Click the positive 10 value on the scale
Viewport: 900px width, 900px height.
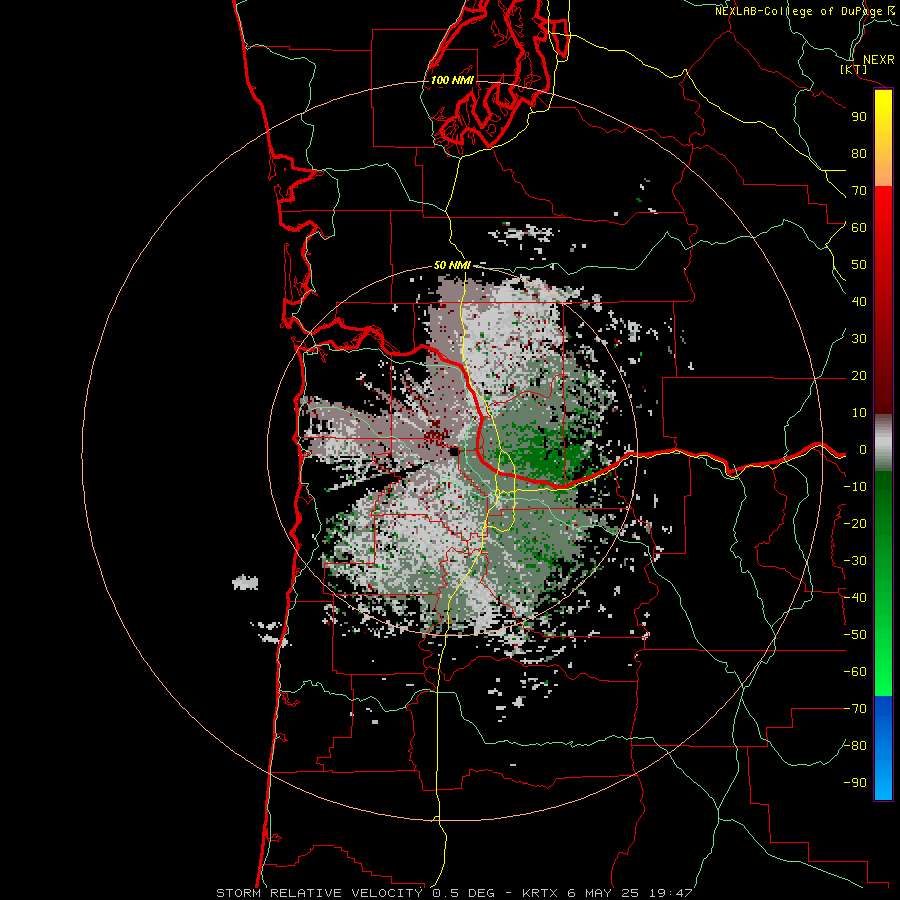click(859, 413)
